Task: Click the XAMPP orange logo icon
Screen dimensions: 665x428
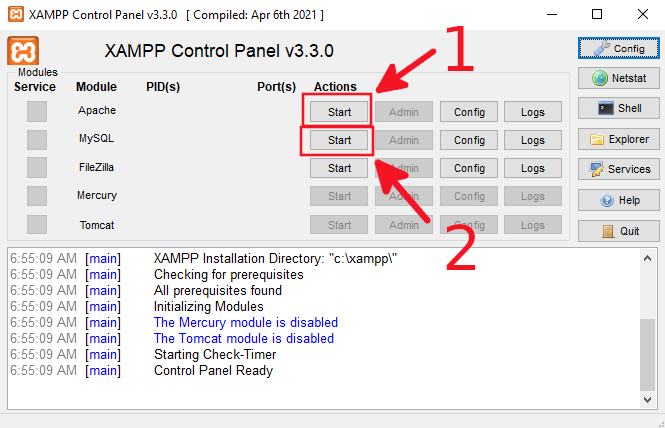Action: point(23,52)
